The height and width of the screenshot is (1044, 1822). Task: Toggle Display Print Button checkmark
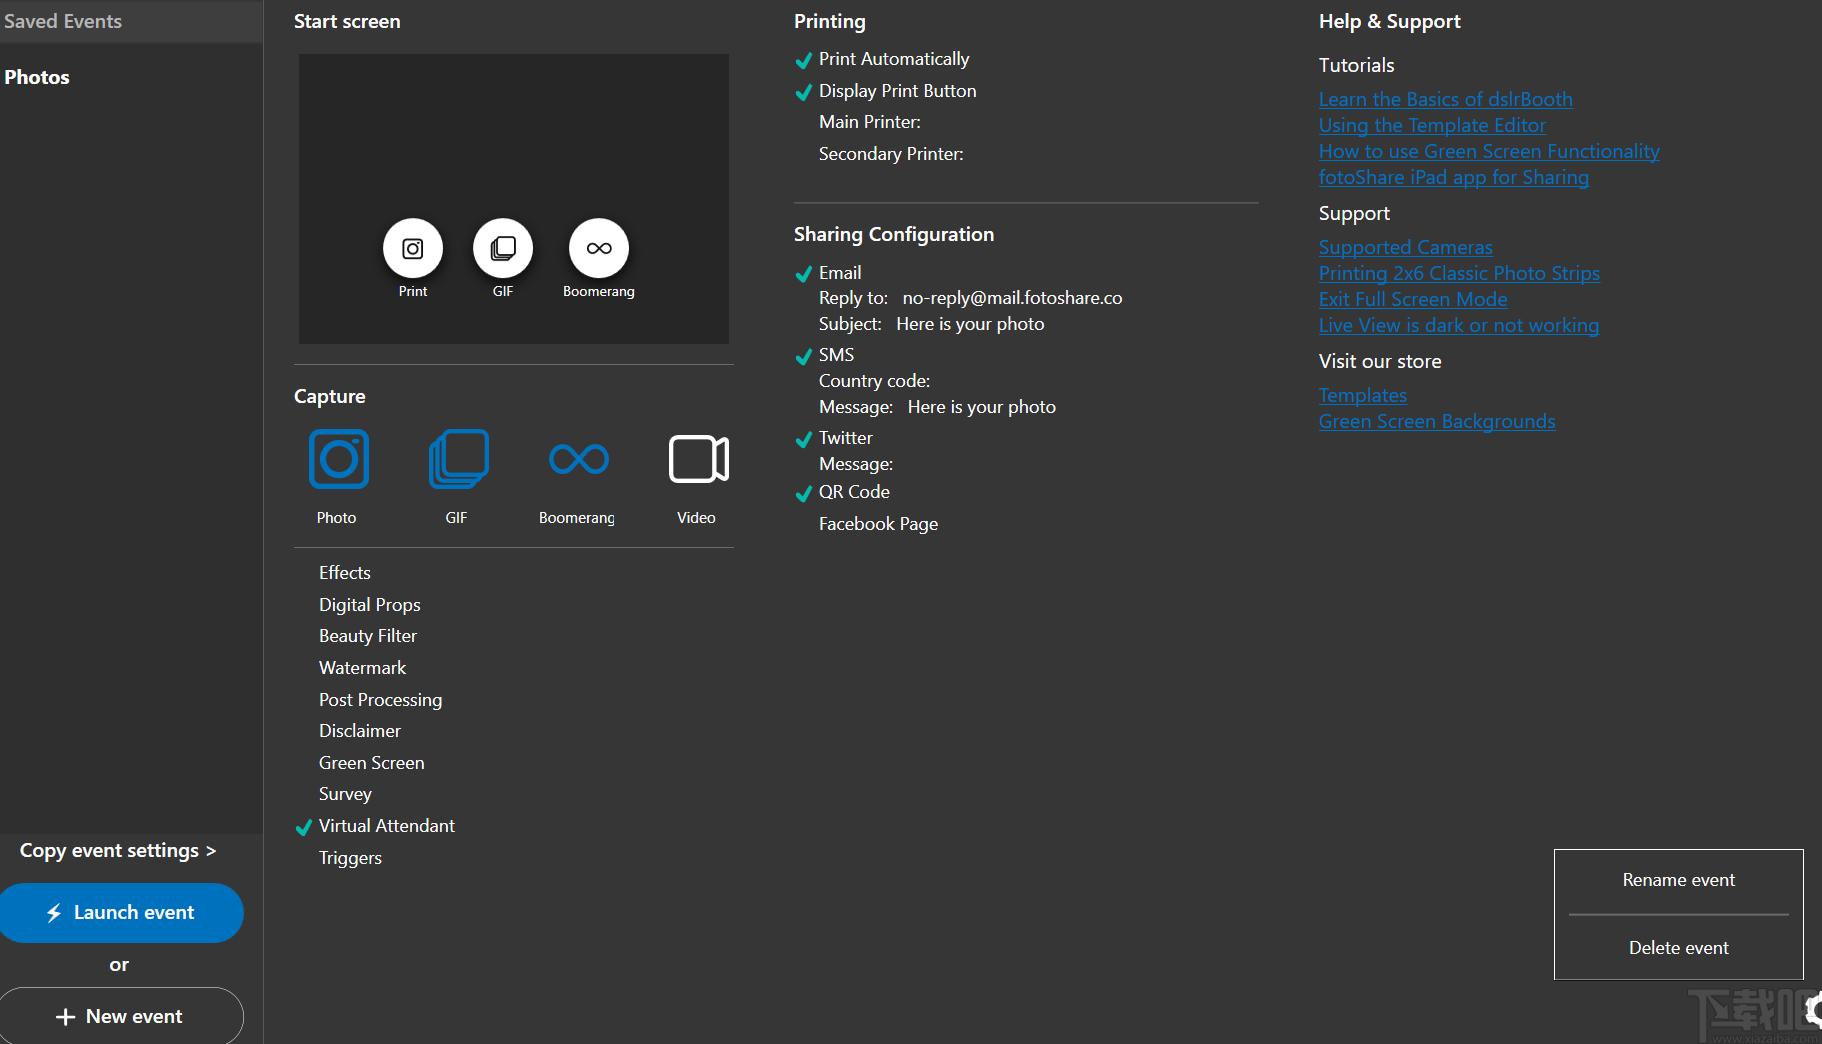click(x=803, y=92)
